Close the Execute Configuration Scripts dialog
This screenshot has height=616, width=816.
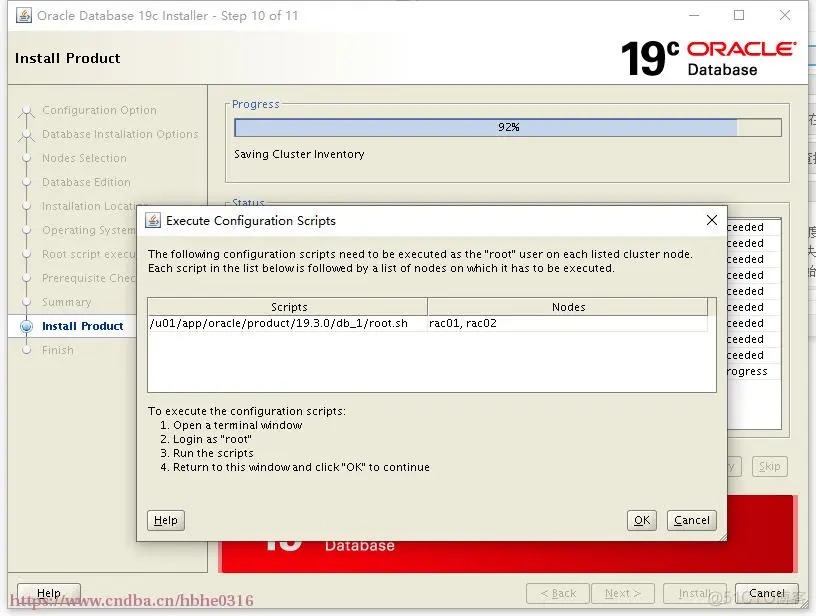tap(712, 220)
